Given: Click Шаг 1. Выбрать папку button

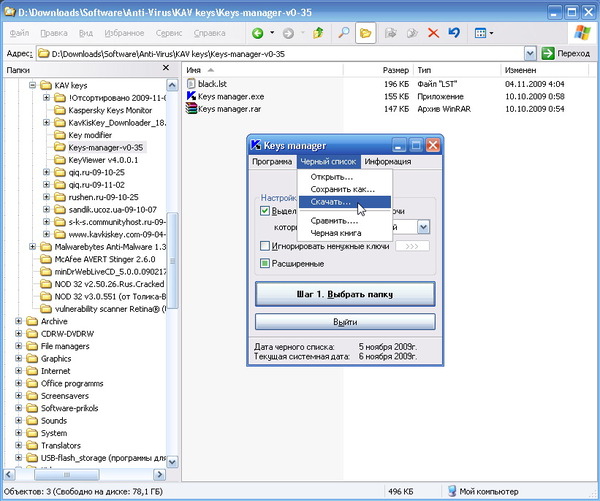Looking at the screenshot, I should pos(345,294).
